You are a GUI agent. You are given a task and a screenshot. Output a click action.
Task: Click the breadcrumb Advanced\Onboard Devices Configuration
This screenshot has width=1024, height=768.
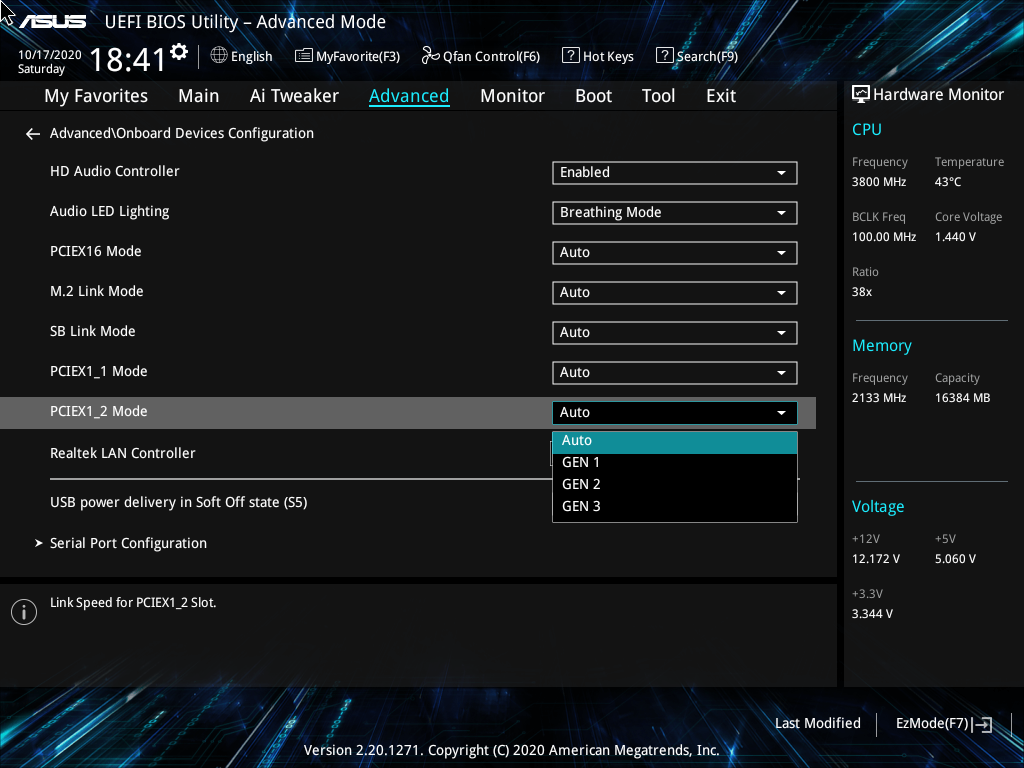pyautogui.click(x=182, y=133)
